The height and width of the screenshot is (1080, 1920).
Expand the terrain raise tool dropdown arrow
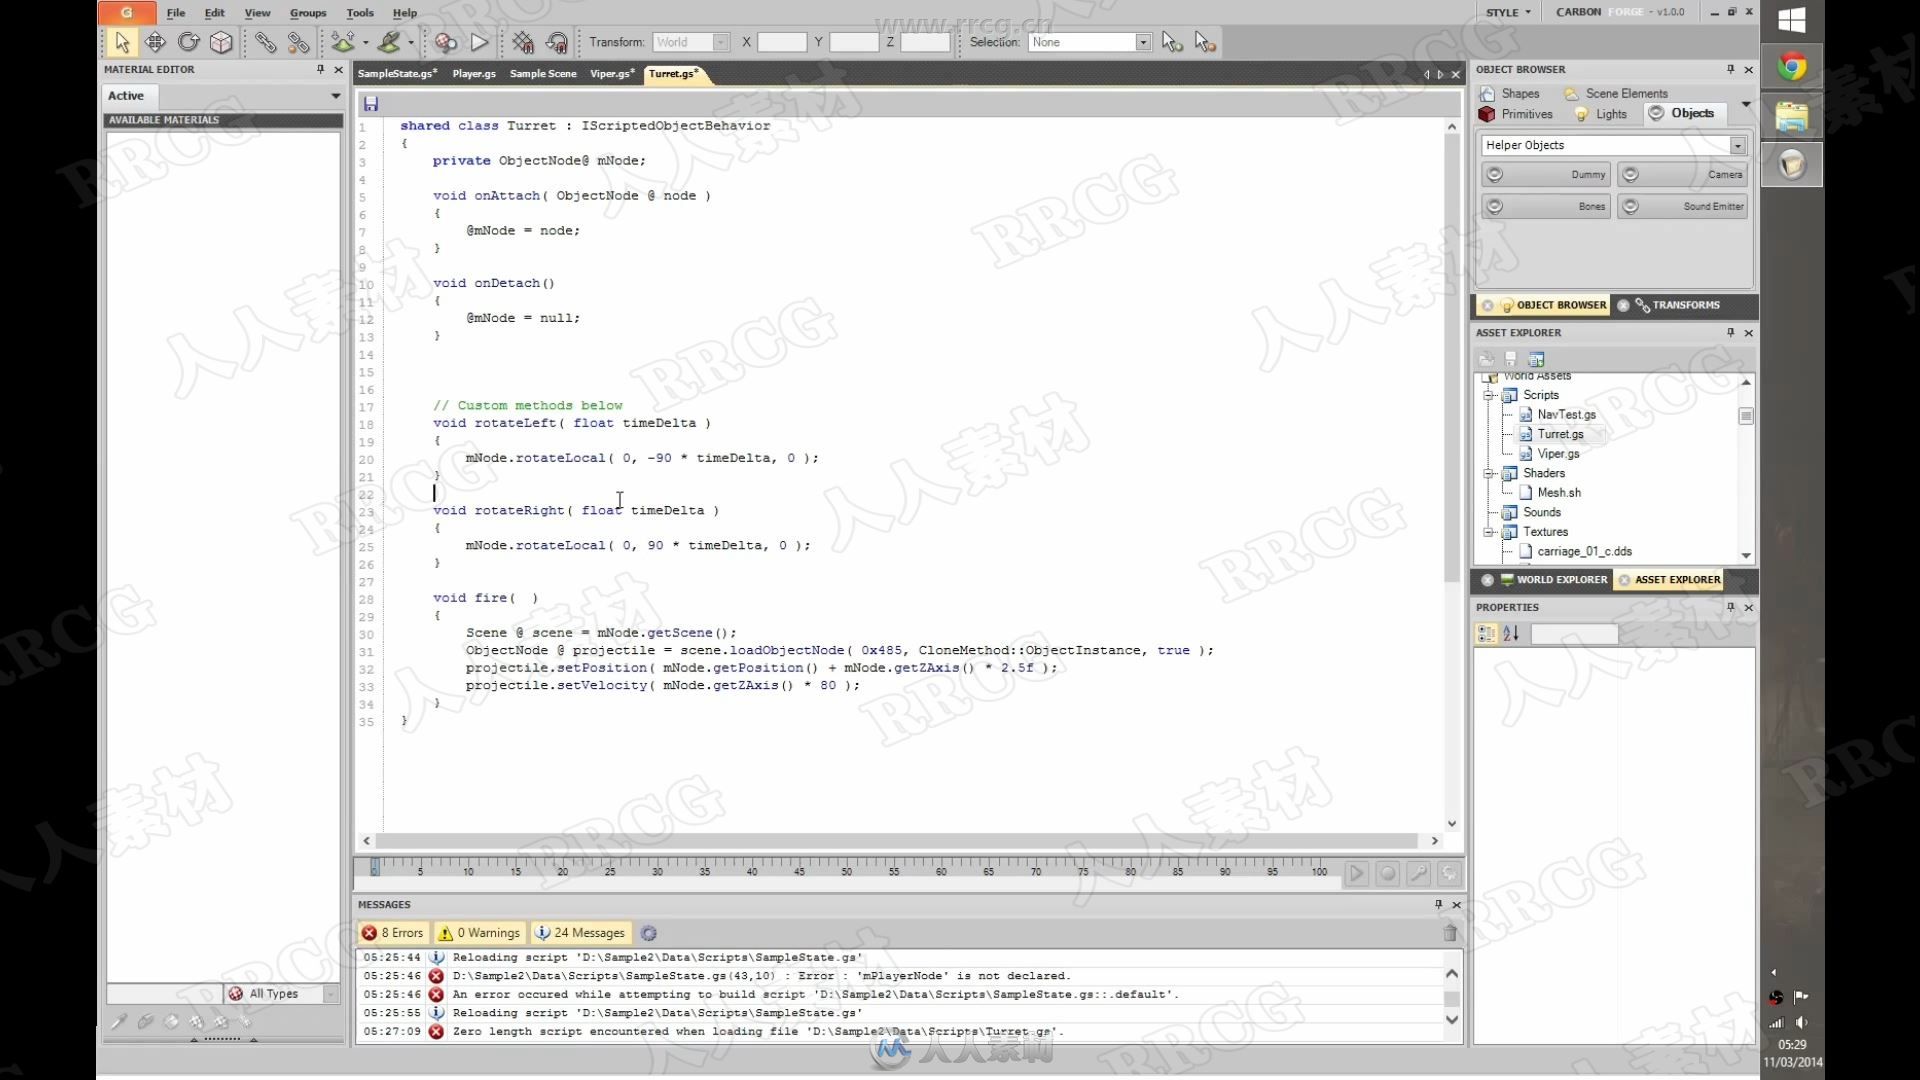(365, 42)
